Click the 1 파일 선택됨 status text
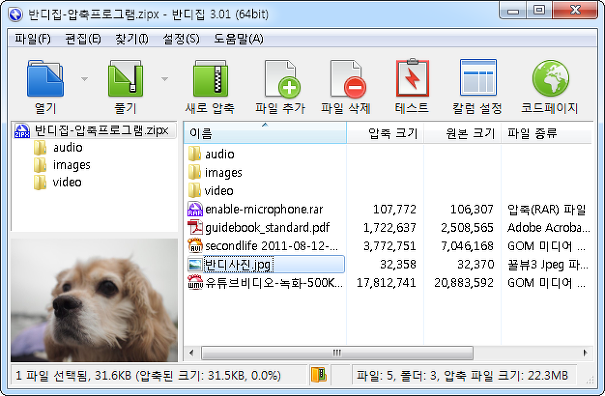 pos(148,376)
